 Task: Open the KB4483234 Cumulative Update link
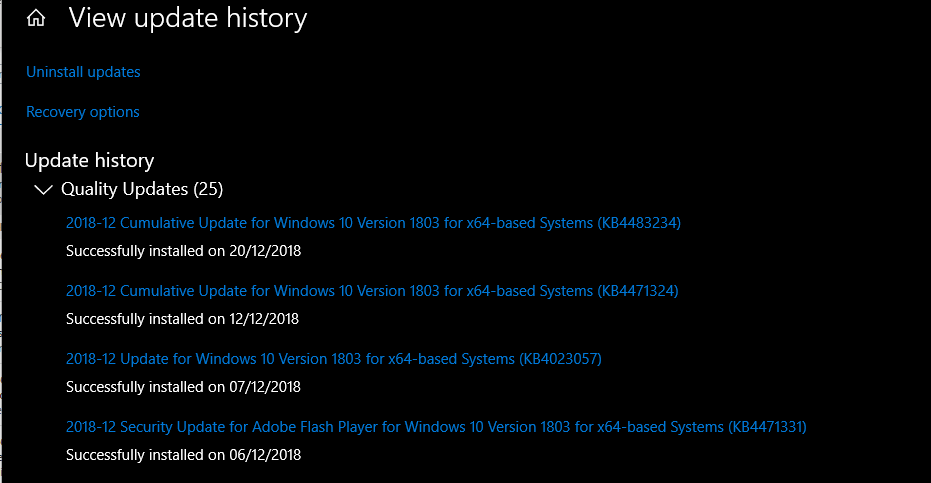(x=373, y=223)
